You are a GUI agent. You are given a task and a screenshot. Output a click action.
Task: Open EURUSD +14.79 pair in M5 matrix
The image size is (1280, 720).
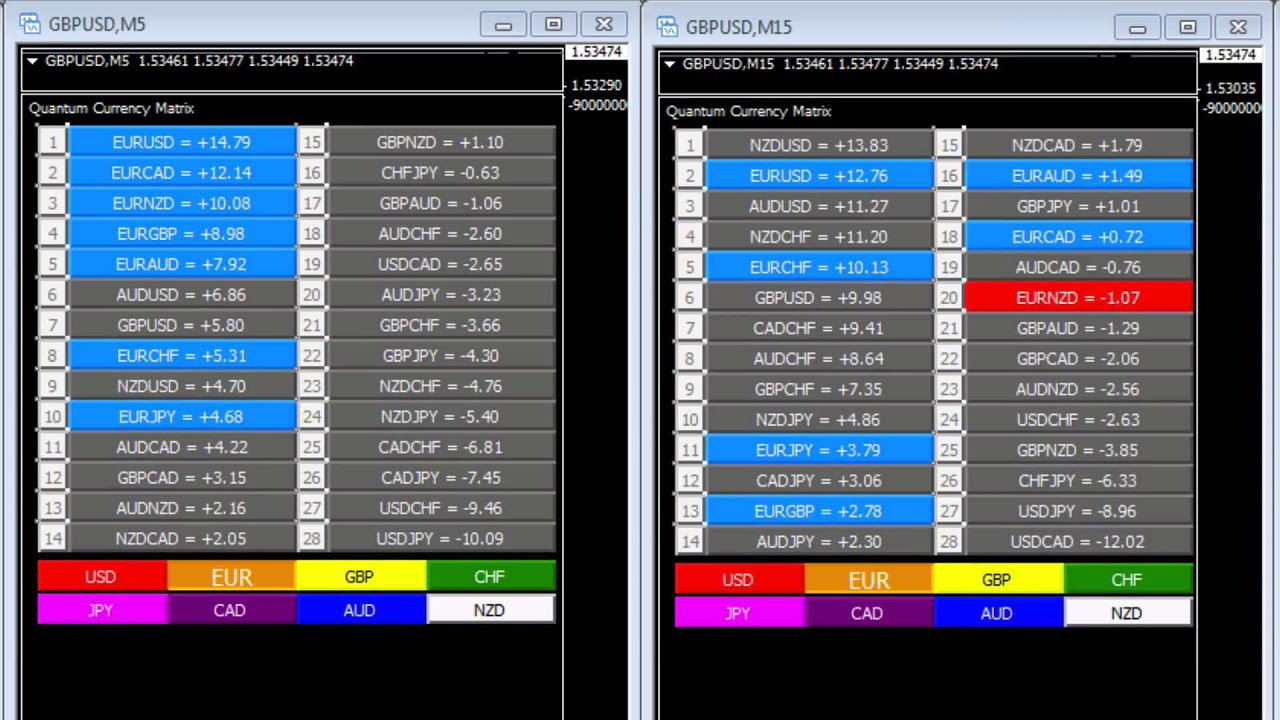(182, 143)
